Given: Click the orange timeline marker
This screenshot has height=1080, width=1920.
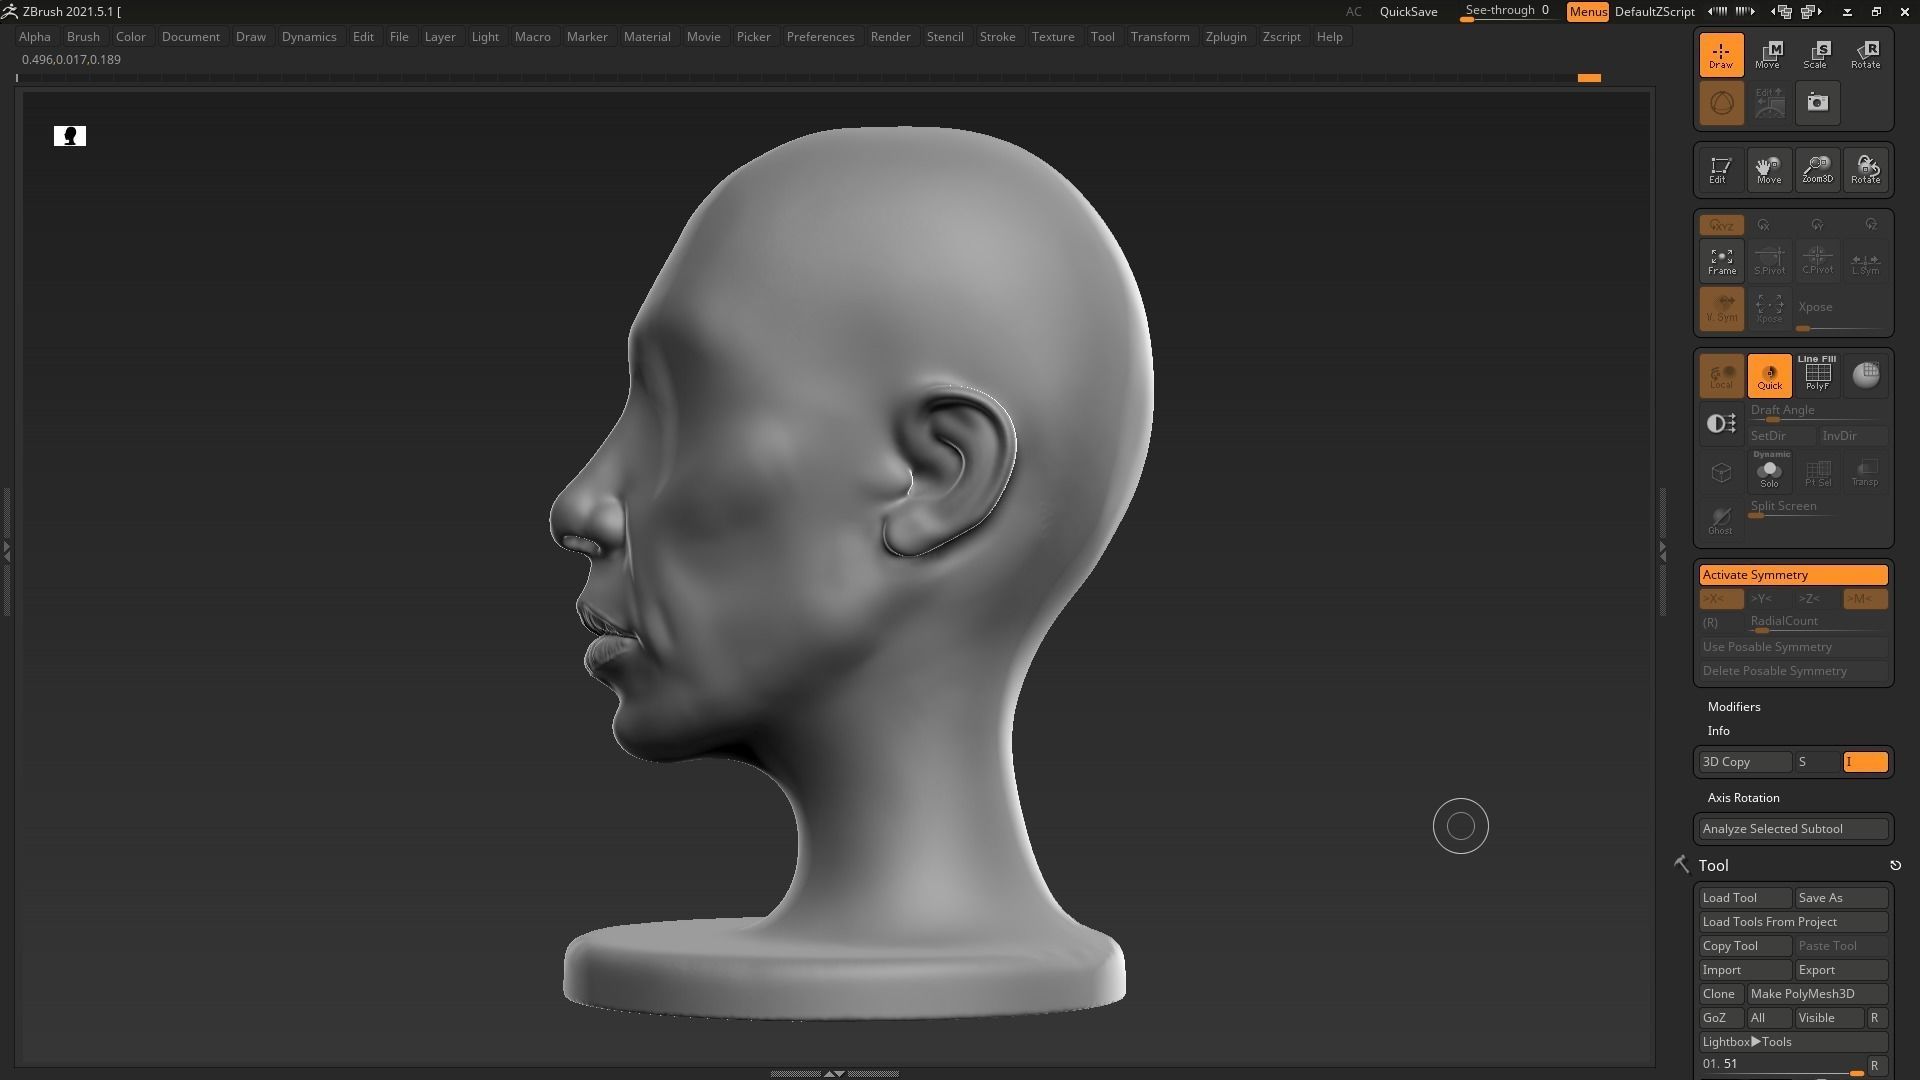Looking at the screenshot, I should tap(1589, 78).
